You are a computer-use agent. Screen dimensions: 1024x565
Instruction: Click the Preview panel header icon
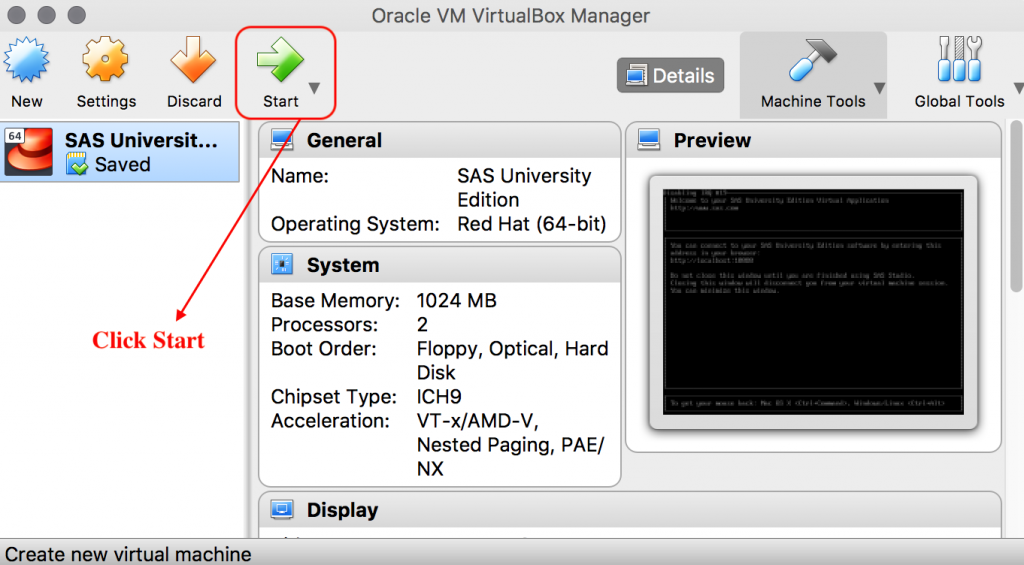649,140
